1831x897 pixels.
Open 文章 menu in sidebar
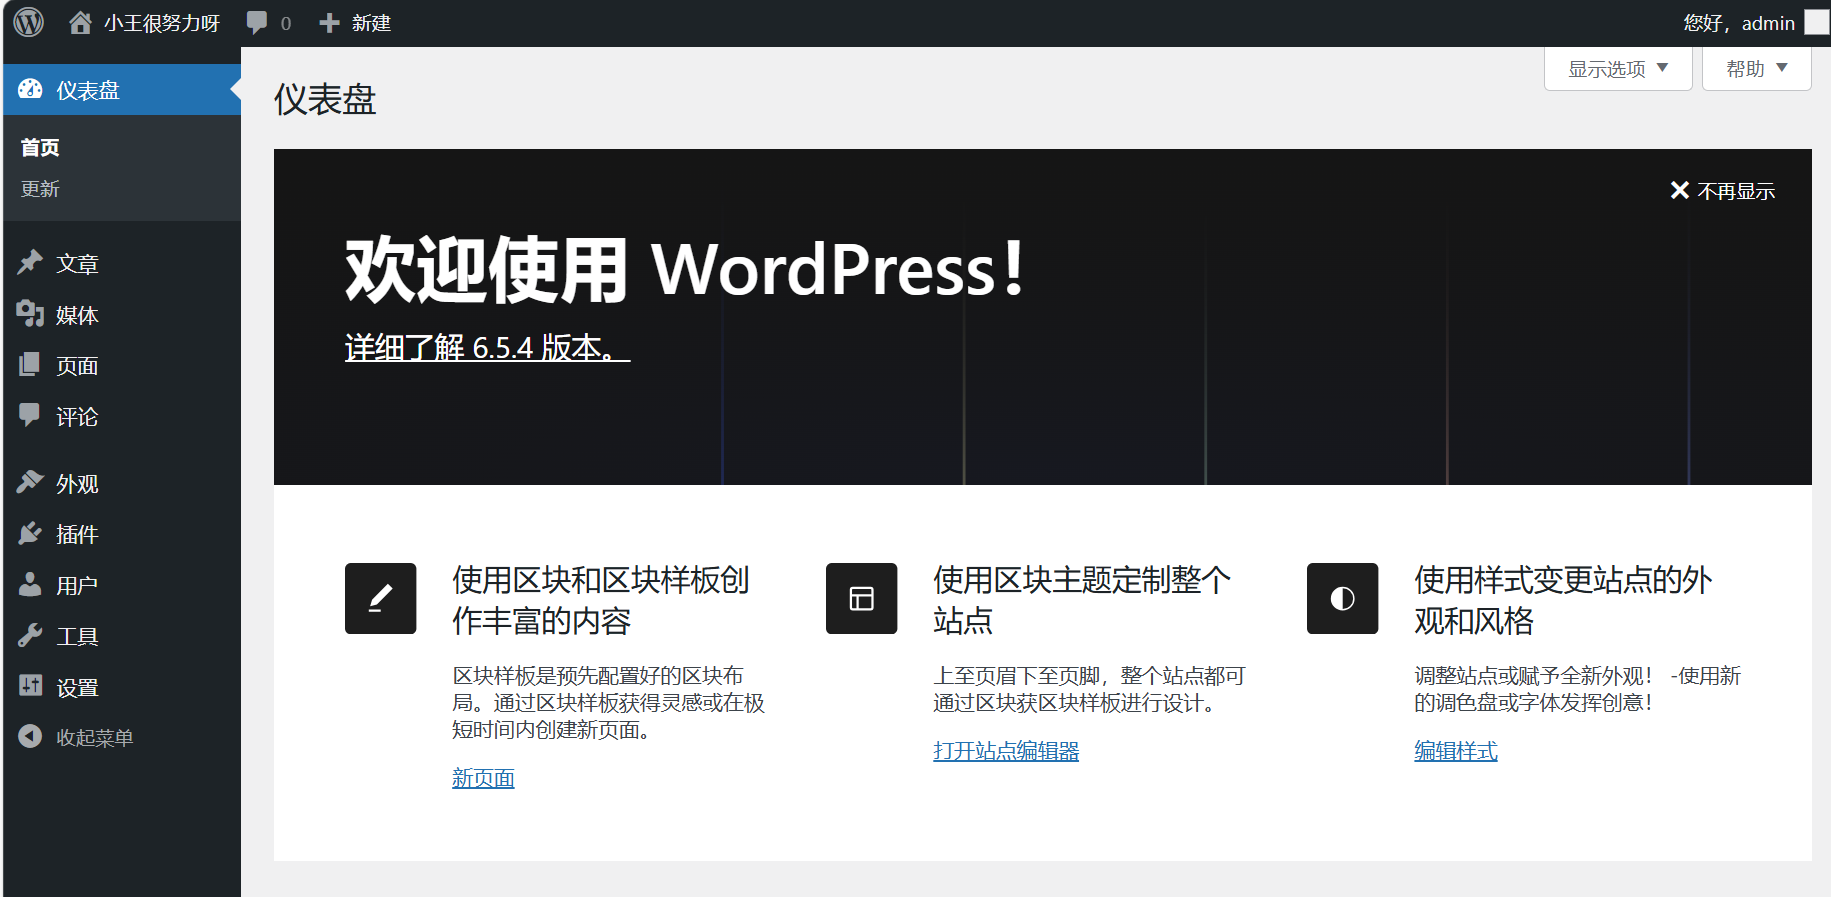(122, 263)
